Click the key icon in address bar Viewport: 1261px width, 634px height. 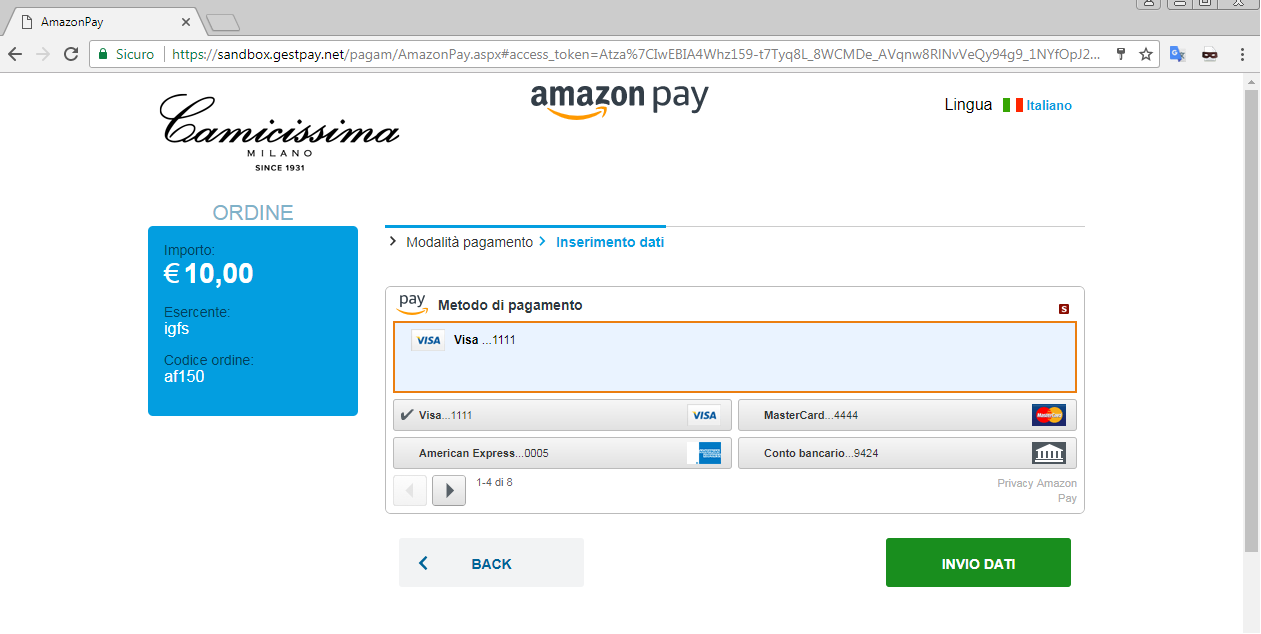[1121, 54]
